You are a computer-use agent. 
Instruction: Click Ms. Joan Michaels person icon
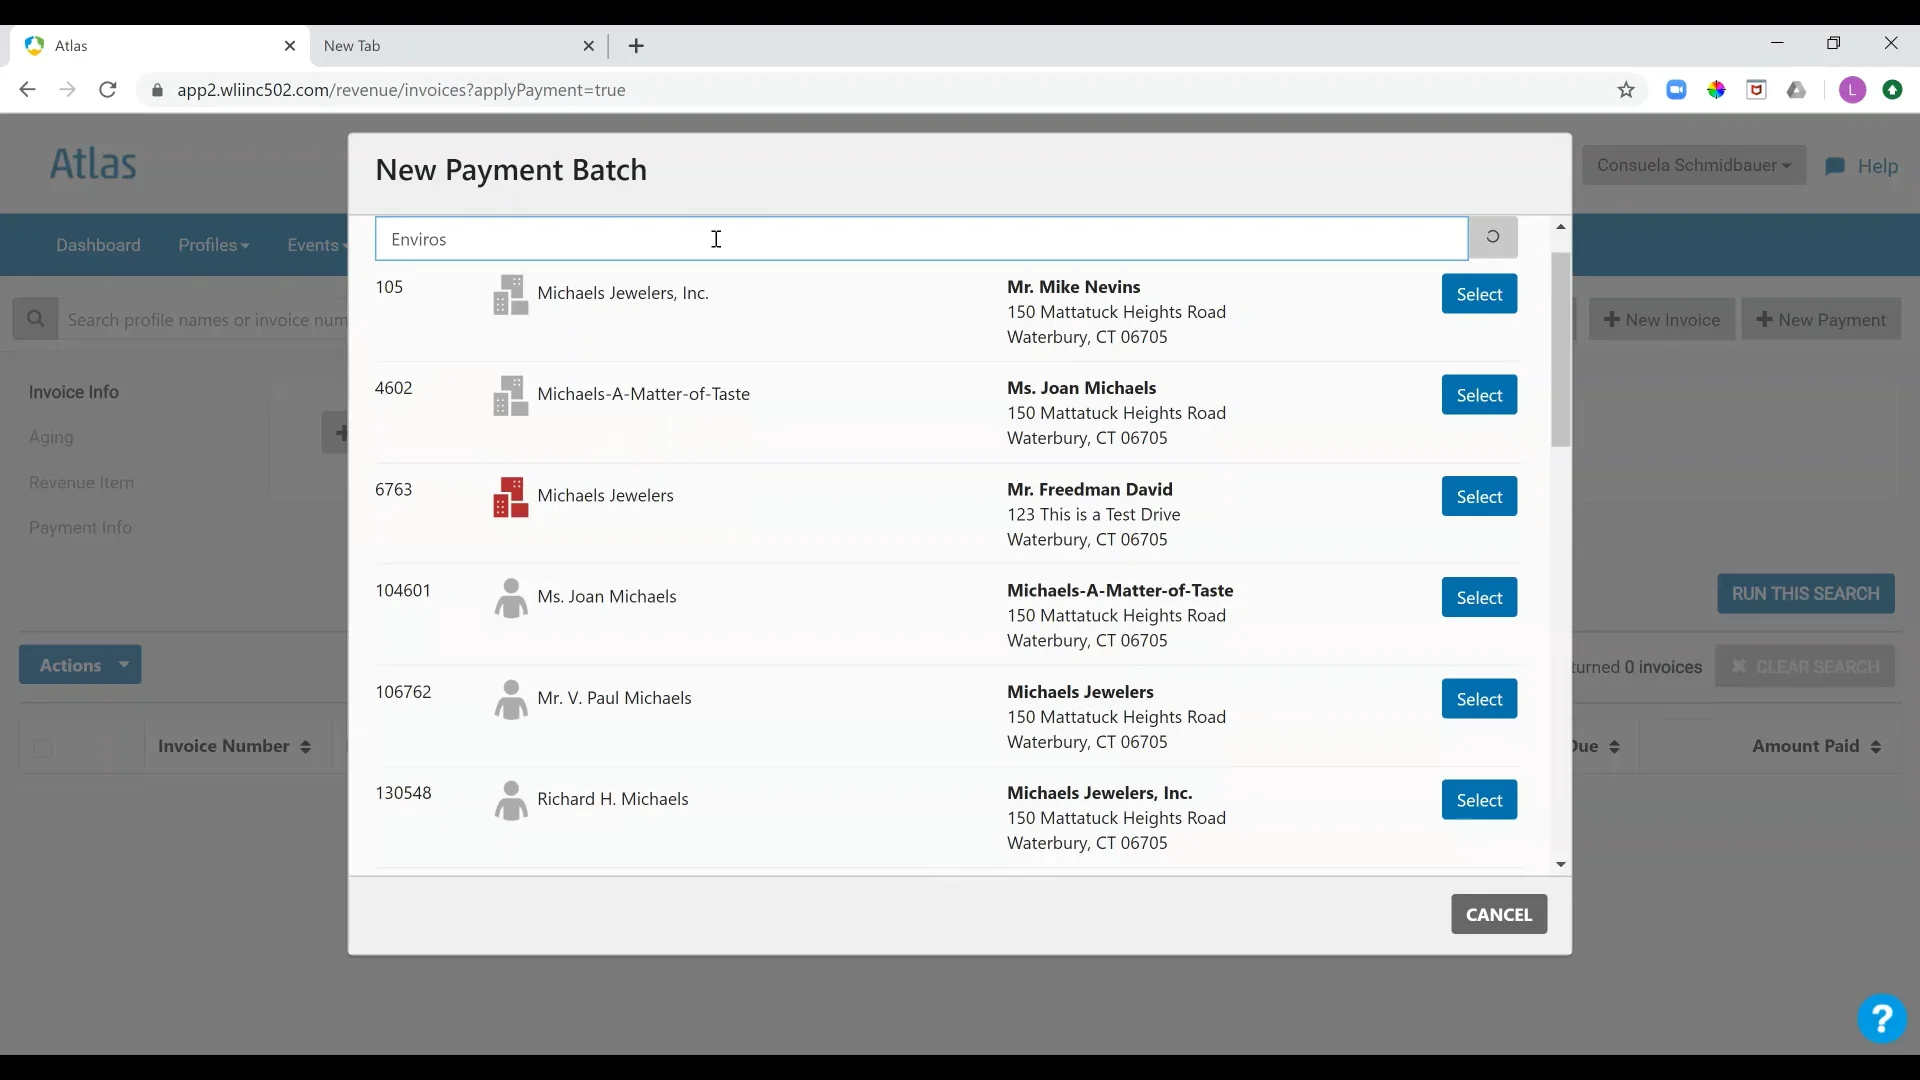click(x=510, y=598)
